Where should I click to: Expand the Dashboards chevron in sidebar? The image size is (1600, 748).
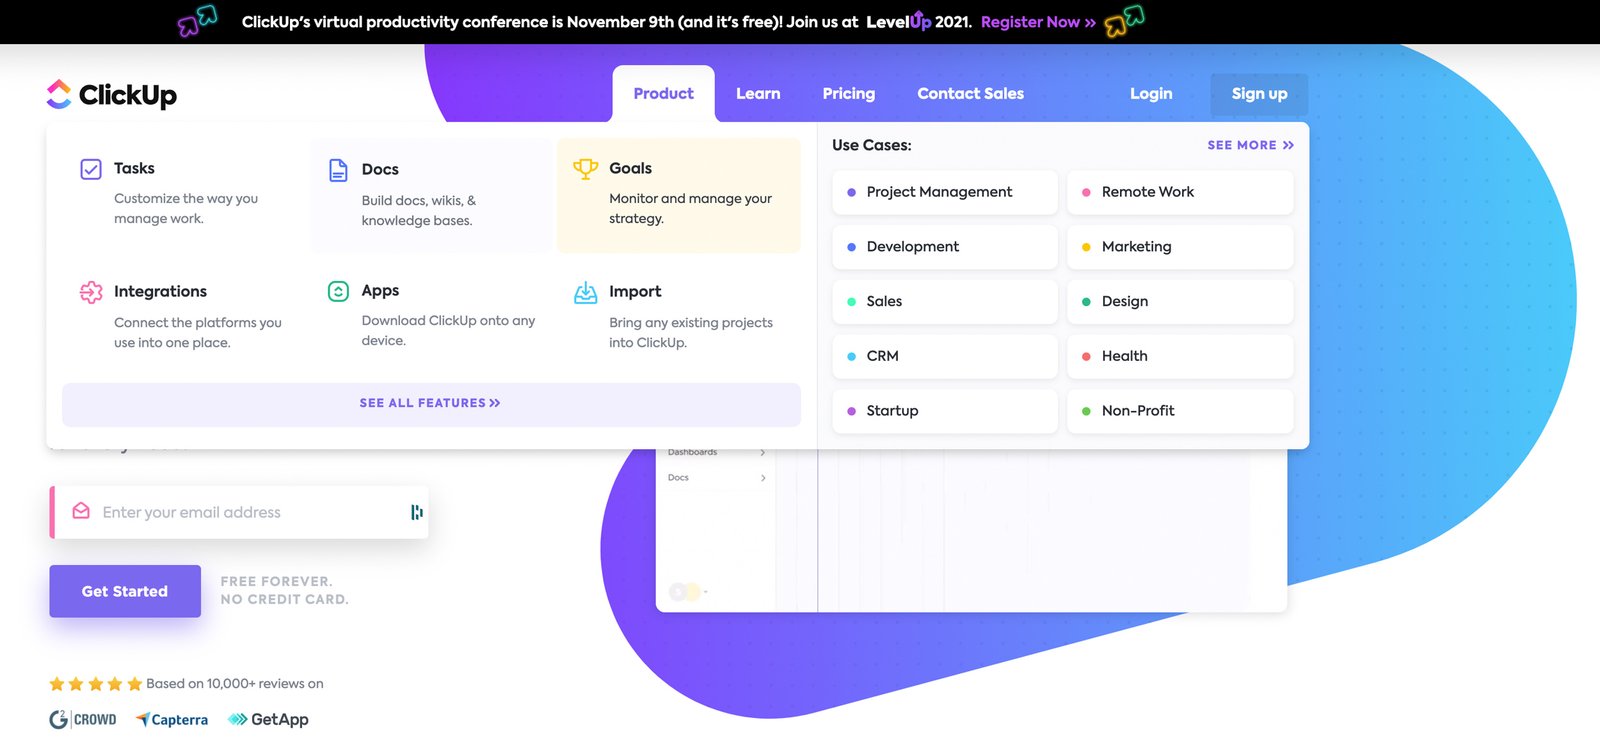pos(763,452)
